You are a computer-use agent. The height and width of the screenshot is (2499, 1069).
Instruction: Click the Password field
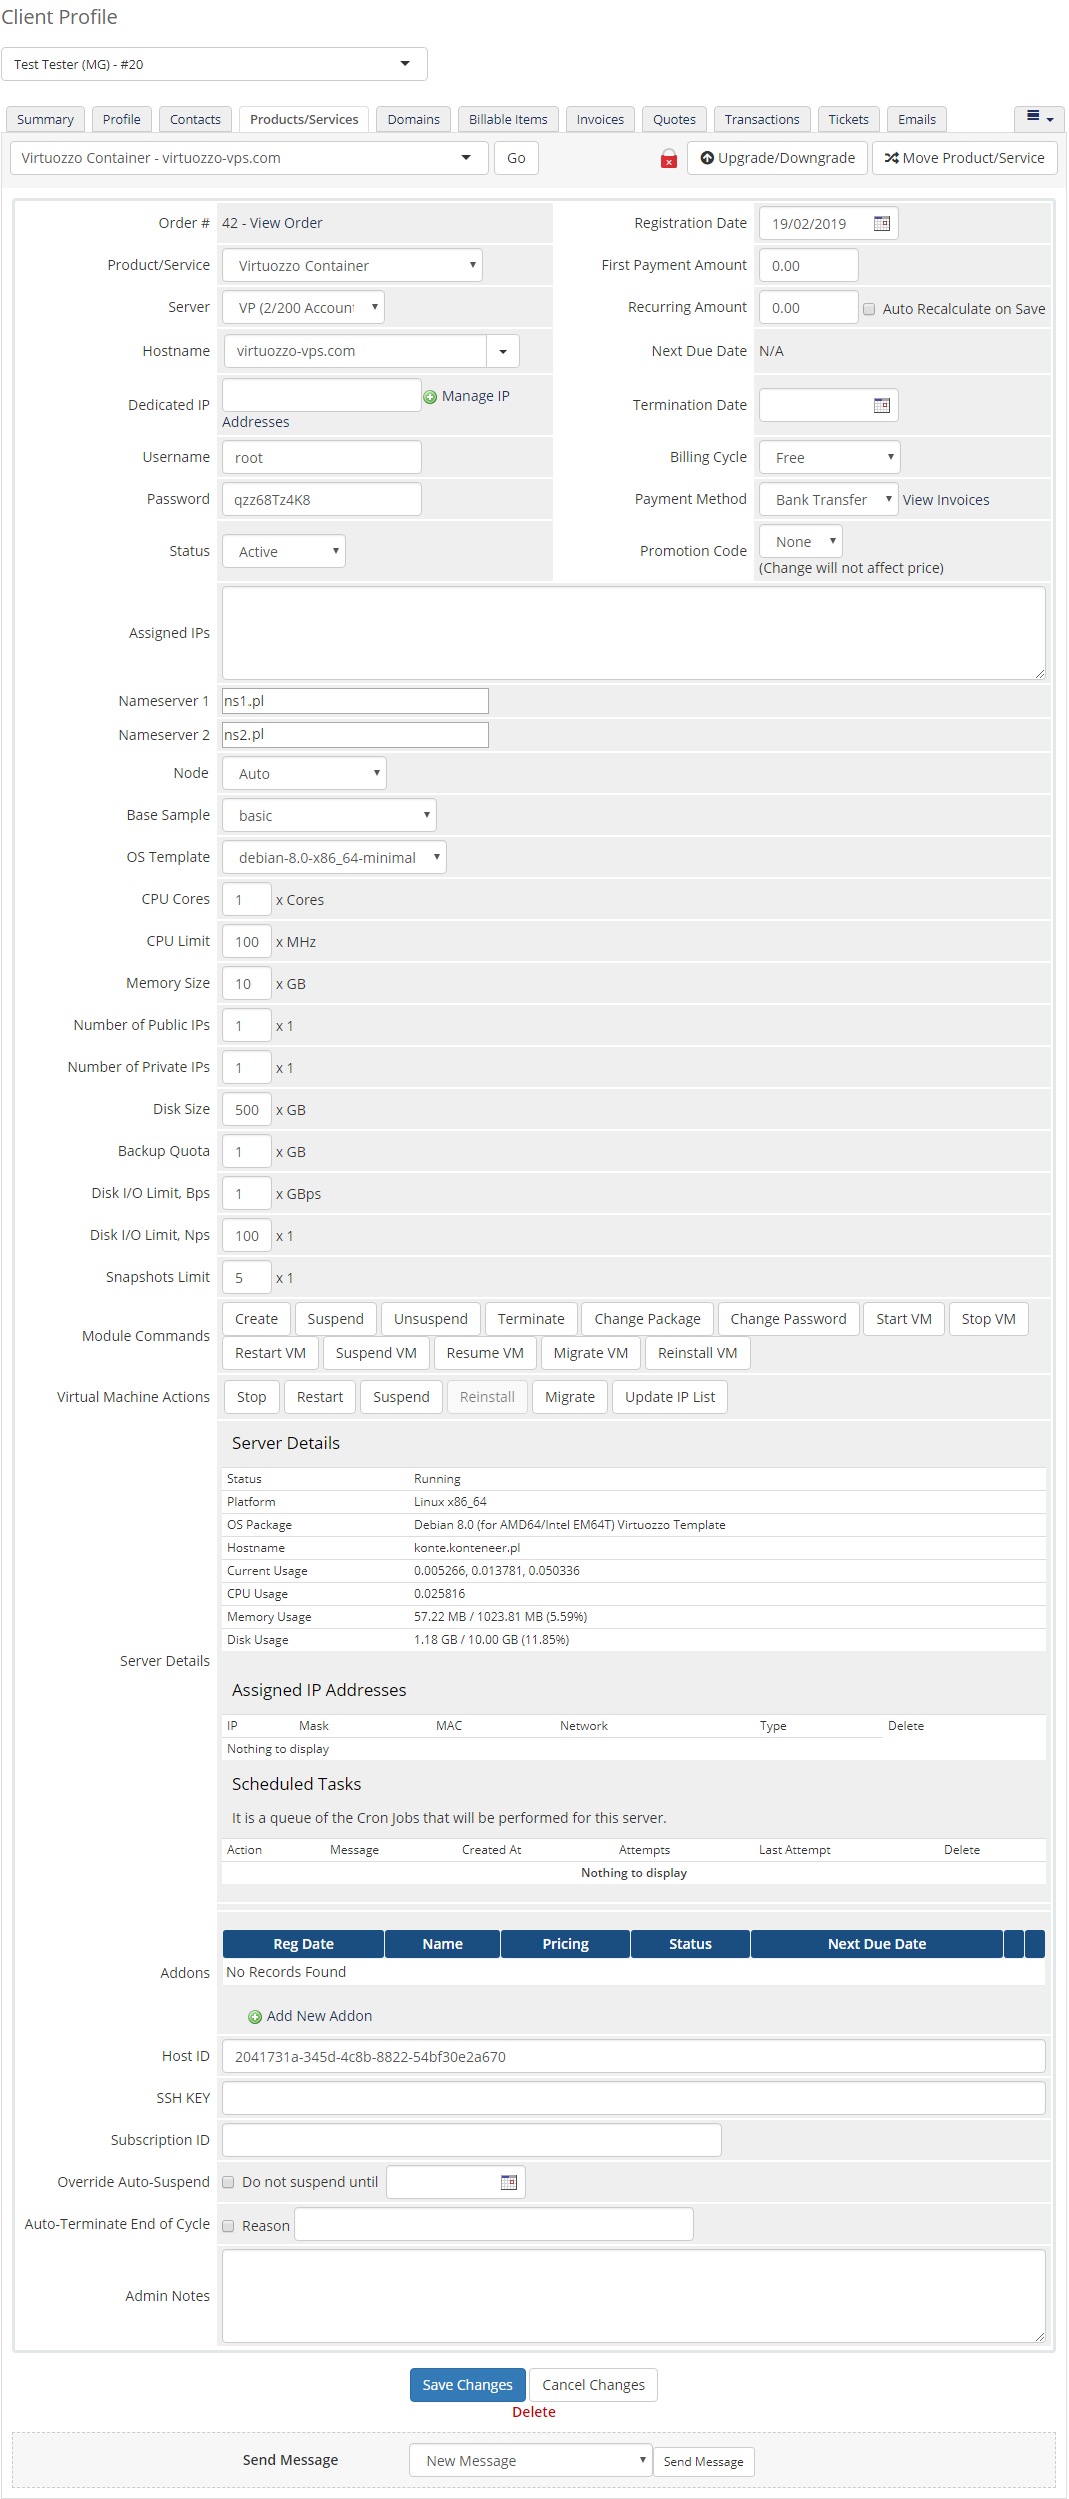322,499
